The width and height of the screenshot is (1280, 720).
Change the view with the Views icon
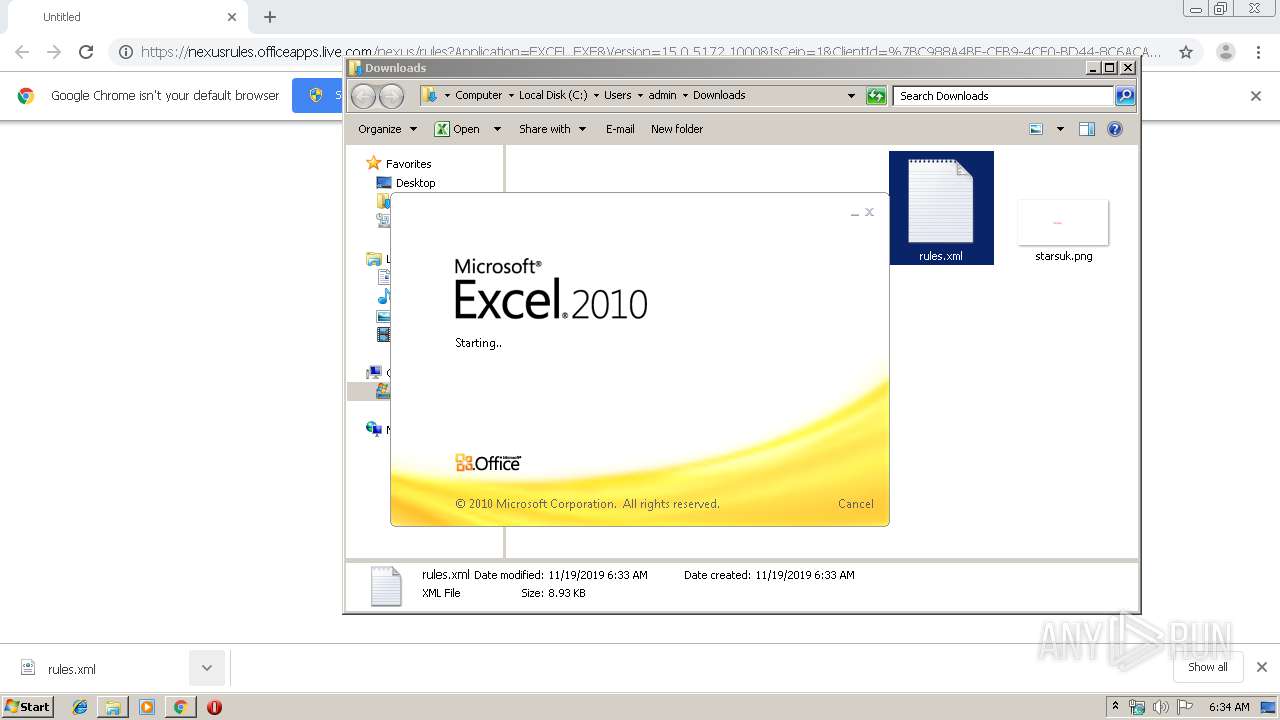click(1036, 129)
